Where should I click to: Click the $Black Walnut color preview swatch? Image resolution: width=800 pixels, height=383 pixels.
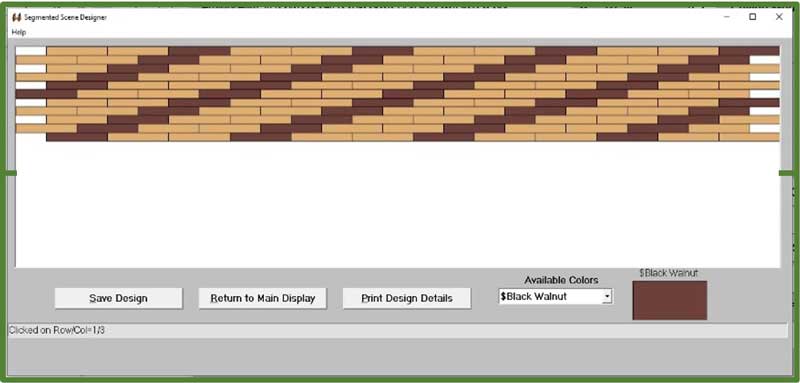669,300
